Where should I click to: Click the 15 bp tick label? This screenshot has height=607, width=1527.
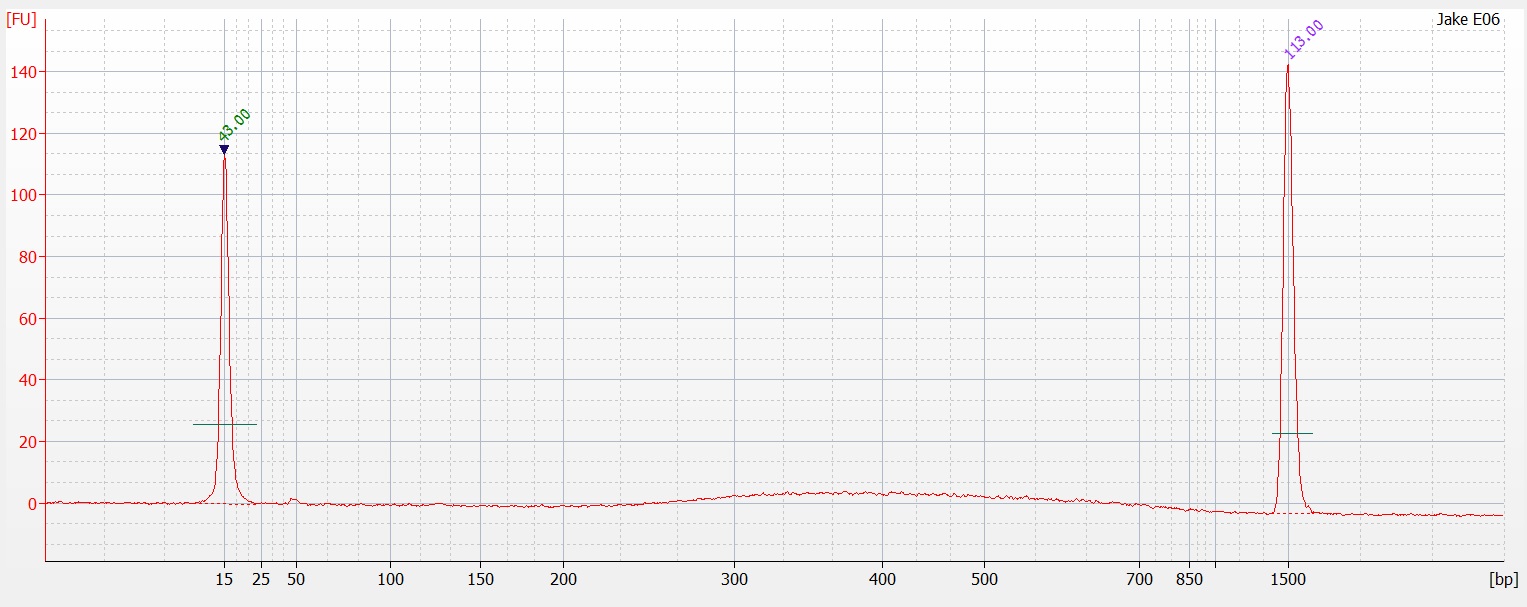click(x=224, y=578)
